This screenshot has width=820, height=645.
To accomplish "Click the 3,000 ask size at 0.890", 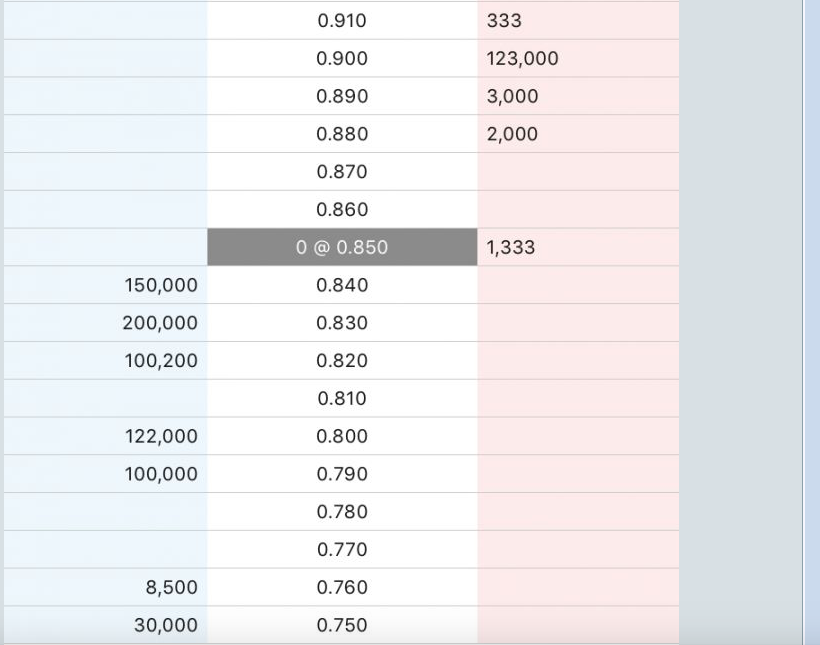I will pos(512,97).
